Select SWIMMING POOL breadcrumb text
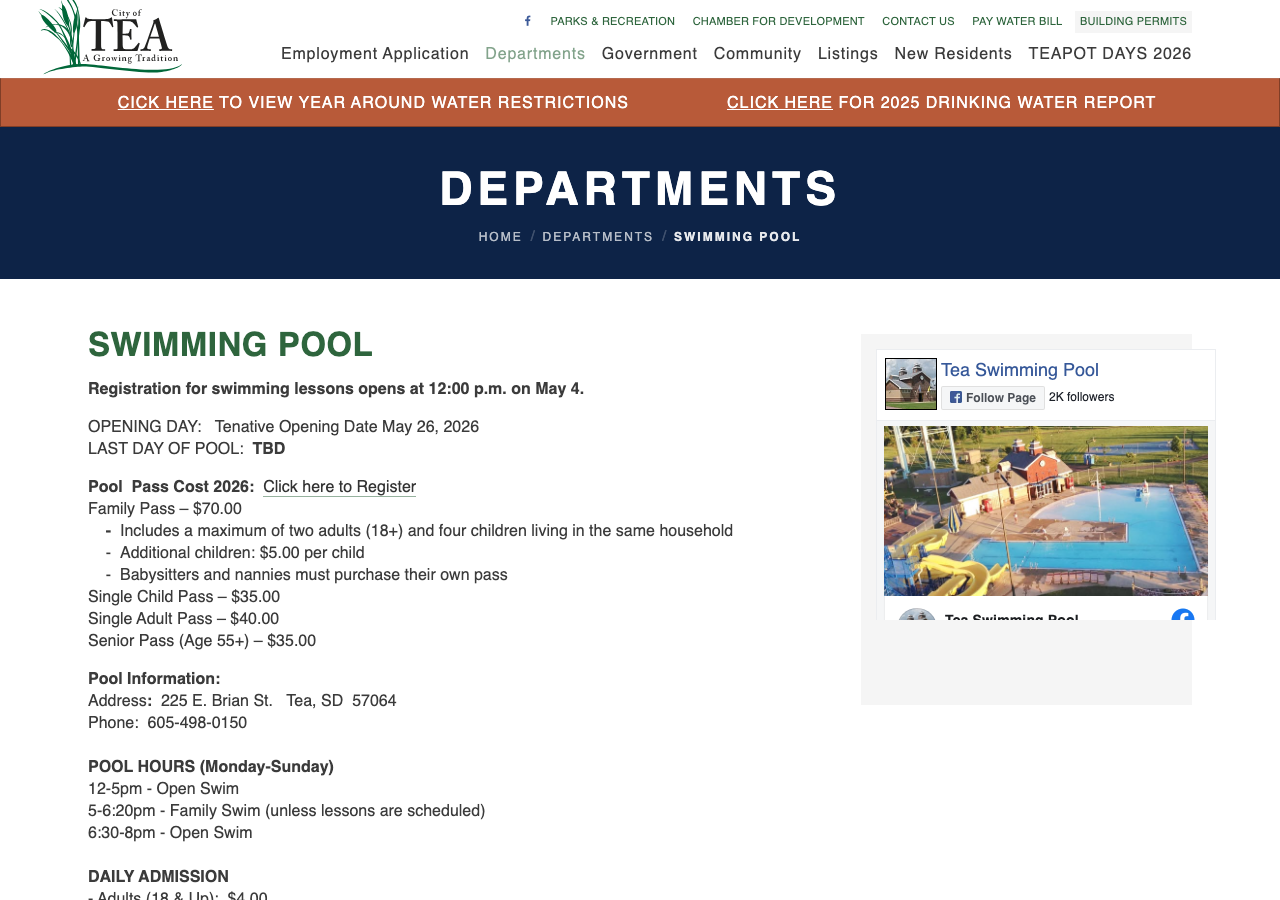1280x900 pixels. [x=737, y=237]
